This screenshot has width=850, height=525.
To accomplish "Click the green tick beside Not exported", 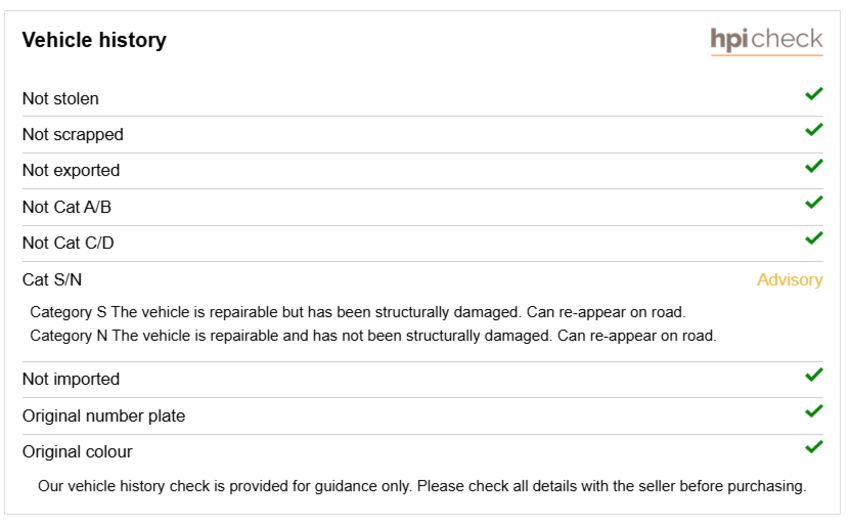I will click(x=814, y=166).
